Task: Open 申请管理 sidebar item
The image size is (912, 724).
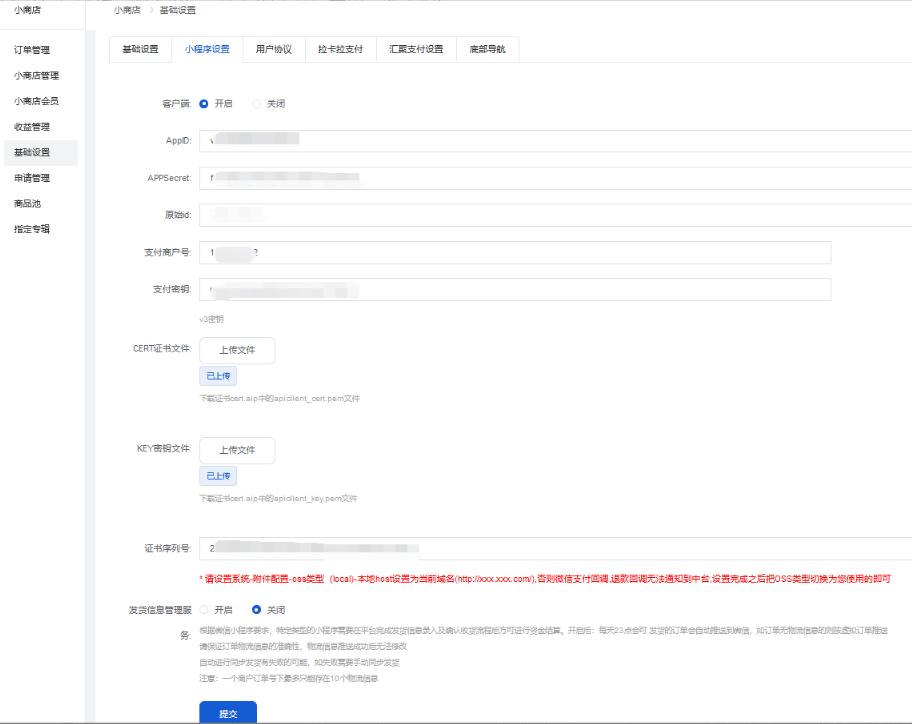Action: click(x=32, y=178)
